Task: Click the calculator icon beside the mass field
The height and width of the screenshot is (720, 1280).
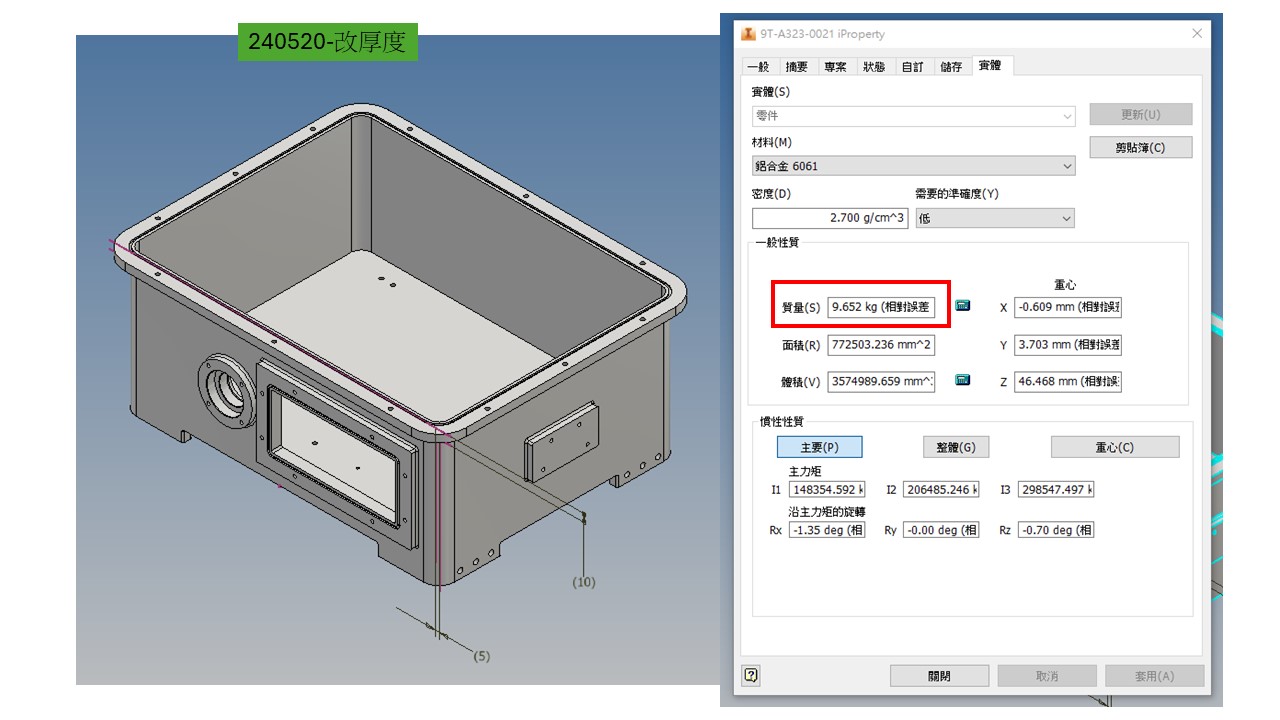Action: 962,306
